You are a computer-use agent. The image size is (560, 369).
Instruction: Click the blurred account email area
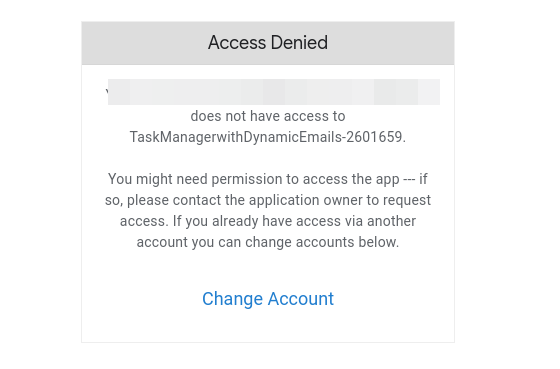click(274, 92)
